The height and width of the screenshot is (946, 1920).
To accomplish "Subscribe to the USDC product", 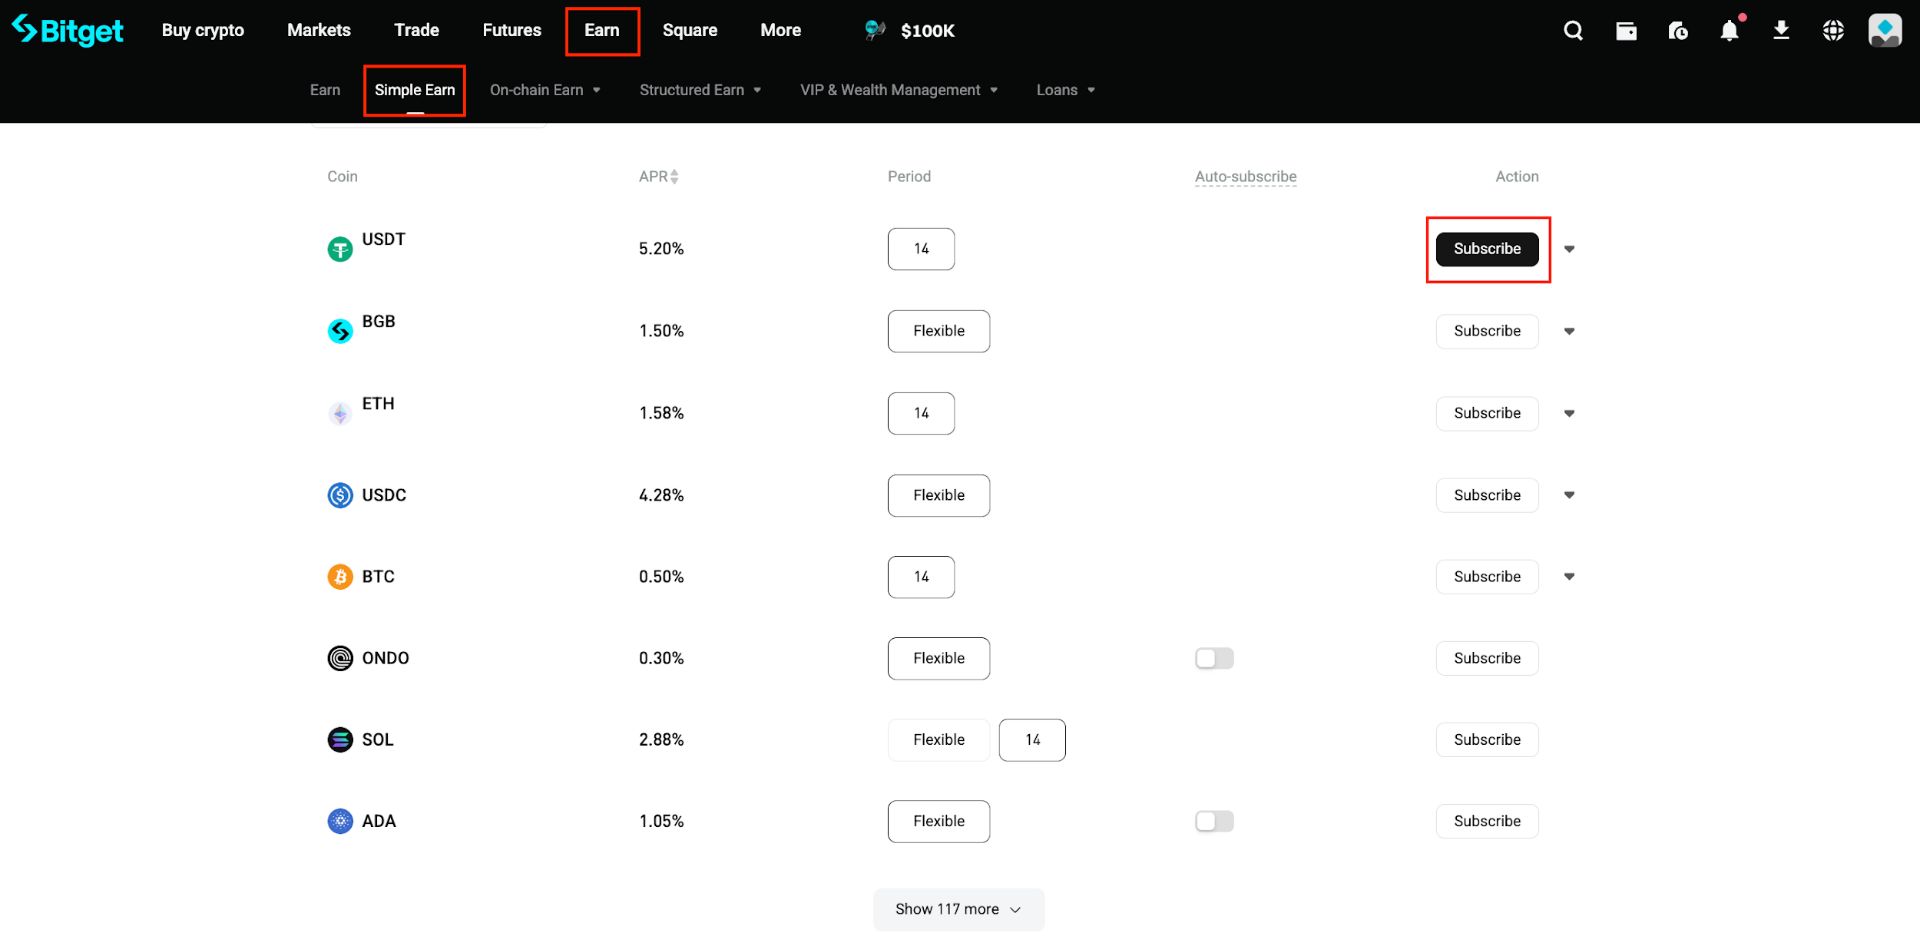I will click(1487, 495).
